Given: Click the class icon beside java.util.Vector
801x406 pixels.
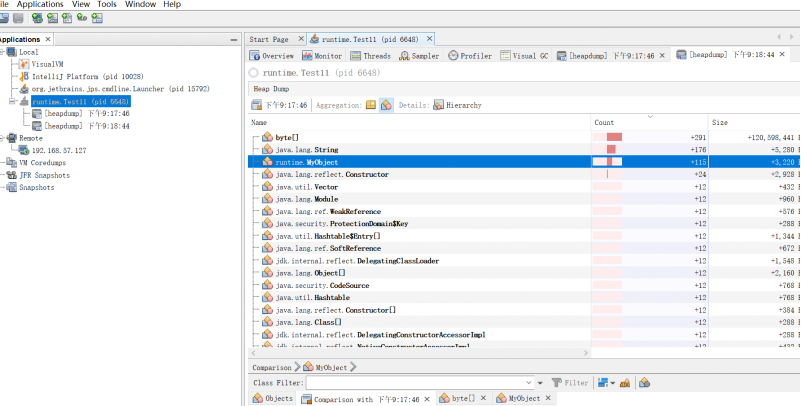Looking at the screenshot, I should pos(268,186).
